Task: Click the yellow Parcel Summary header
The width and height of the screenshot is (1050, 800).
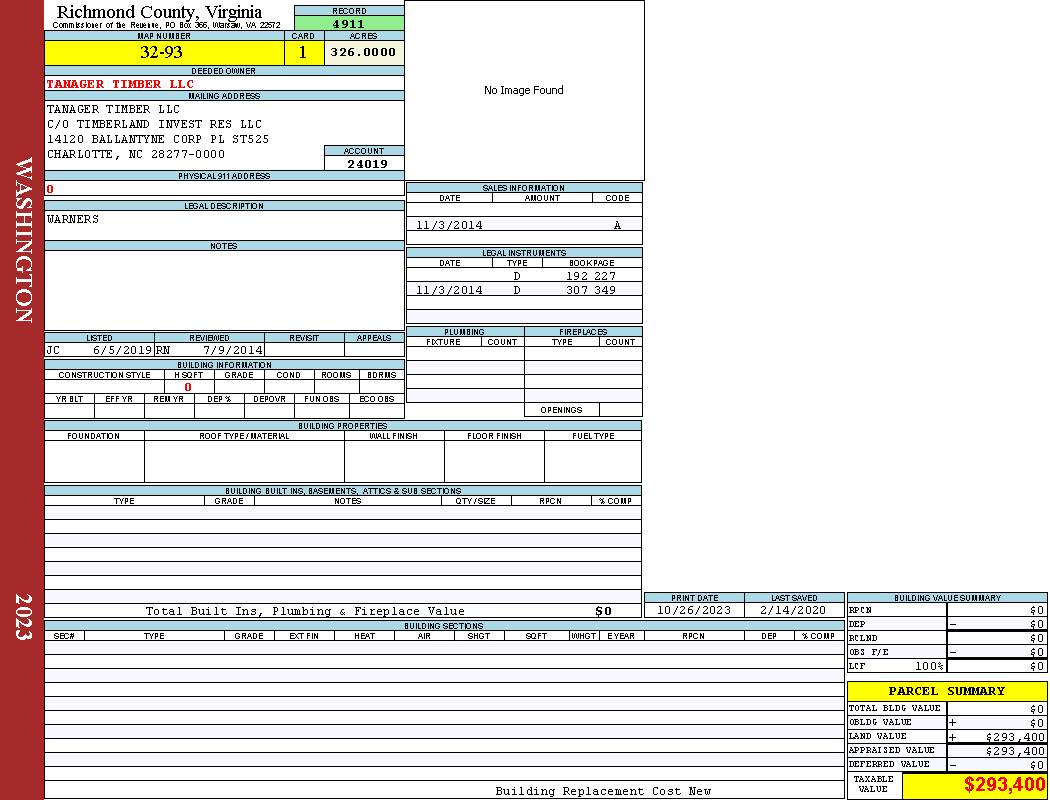Action: point(946,691)
